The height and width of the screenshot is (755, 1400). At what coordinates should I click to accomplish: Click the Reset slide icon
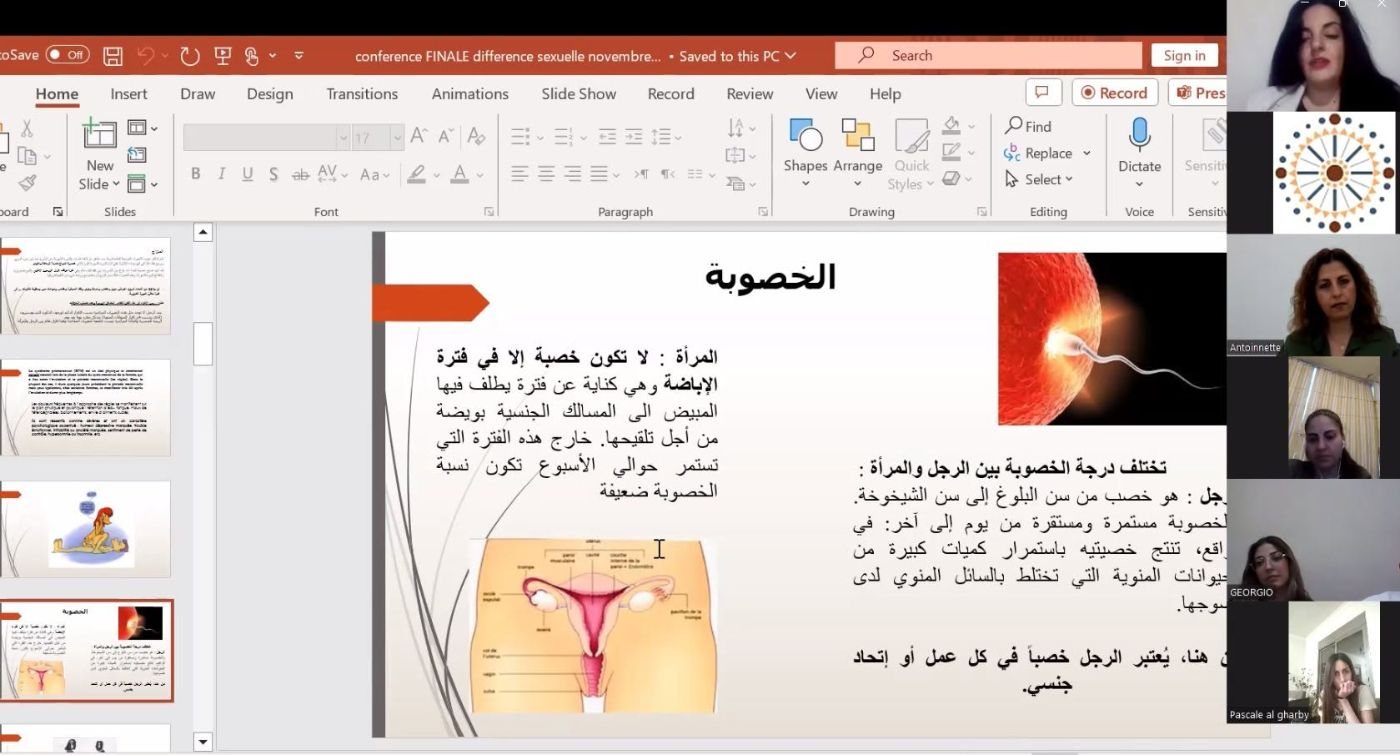point(137,155)
